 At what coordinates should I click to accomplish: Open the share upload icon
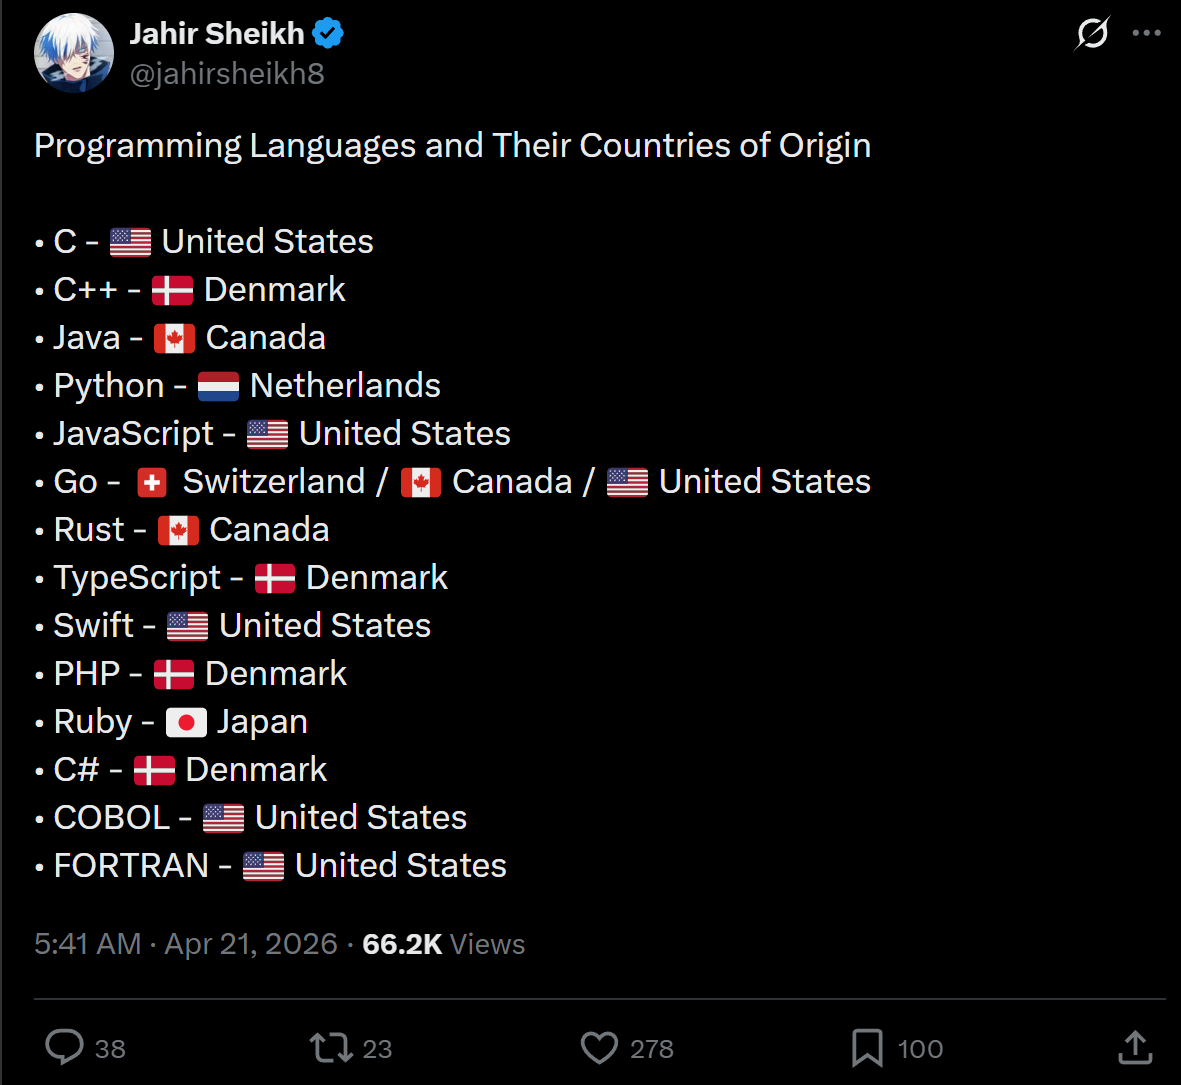tap(1135, 1047)
